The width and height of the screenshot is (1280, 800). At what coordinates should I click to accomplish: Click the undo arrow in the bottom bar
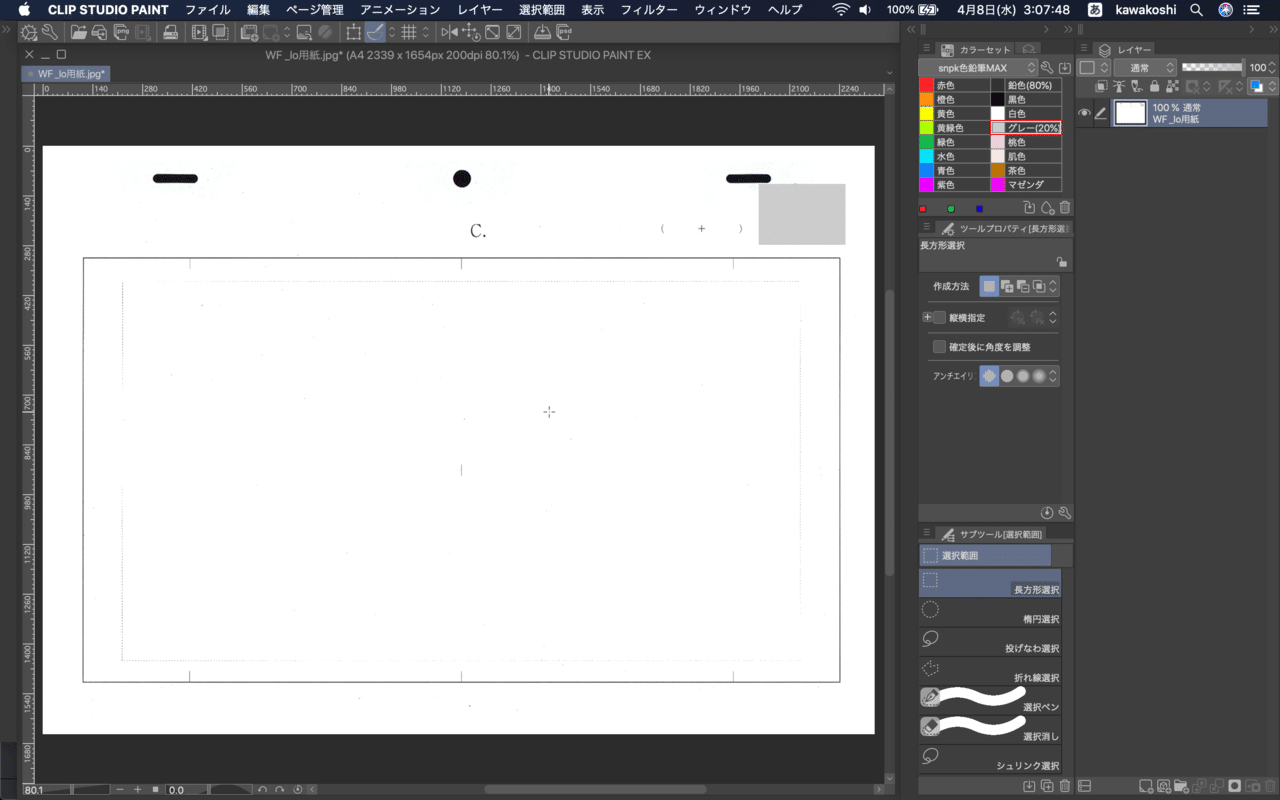point(263,789)
